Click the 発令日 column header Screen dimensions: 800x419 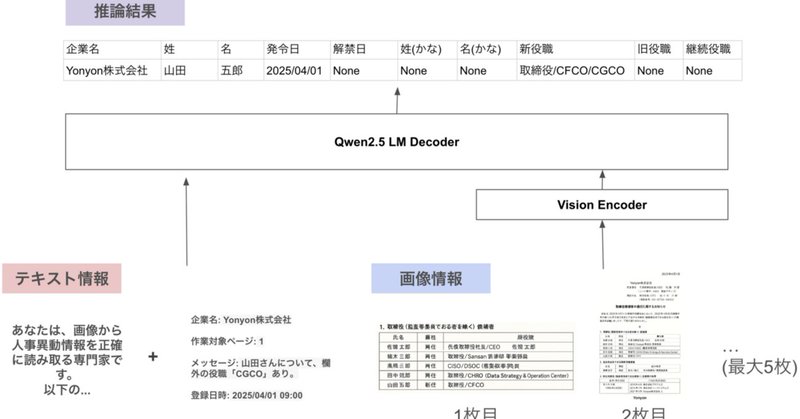pyautogui.click(x=297, y=50)
